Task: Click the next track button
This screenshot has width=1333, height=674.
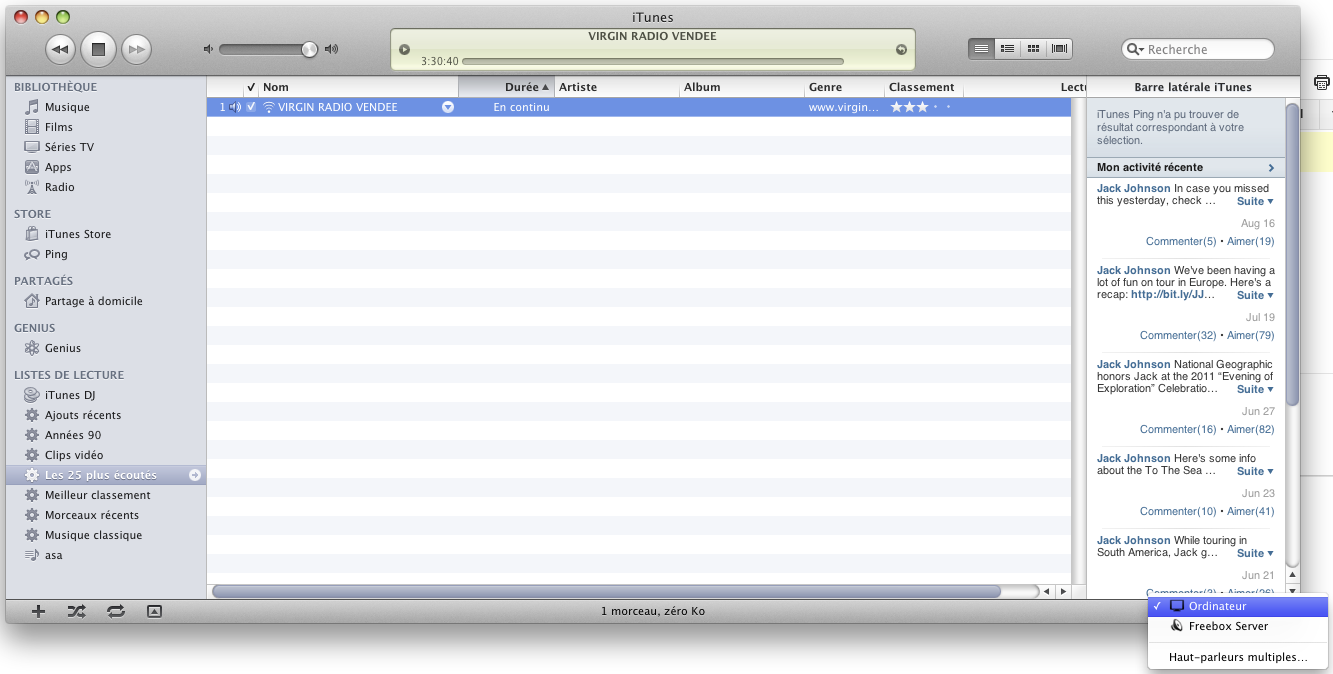Action: pyautogui.click(x=136, y=48)
